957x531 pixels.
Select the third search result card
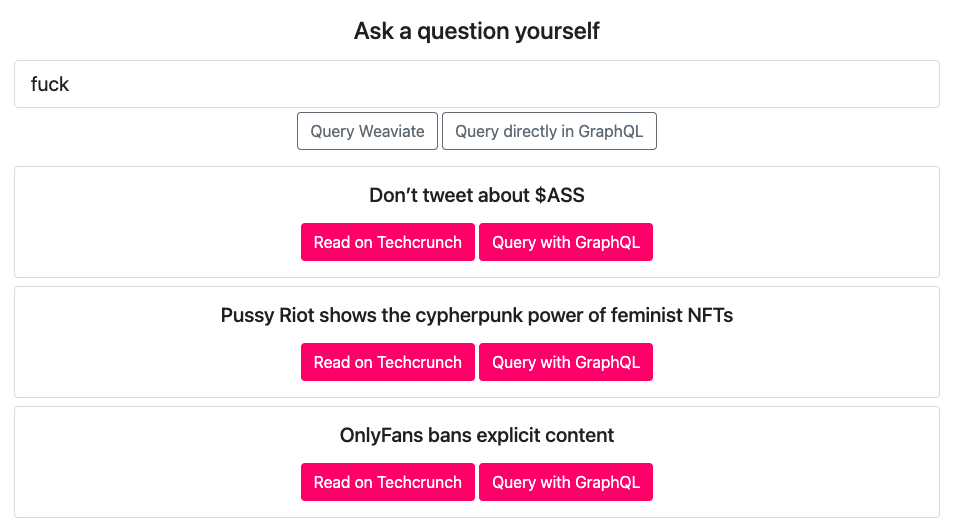150,462
